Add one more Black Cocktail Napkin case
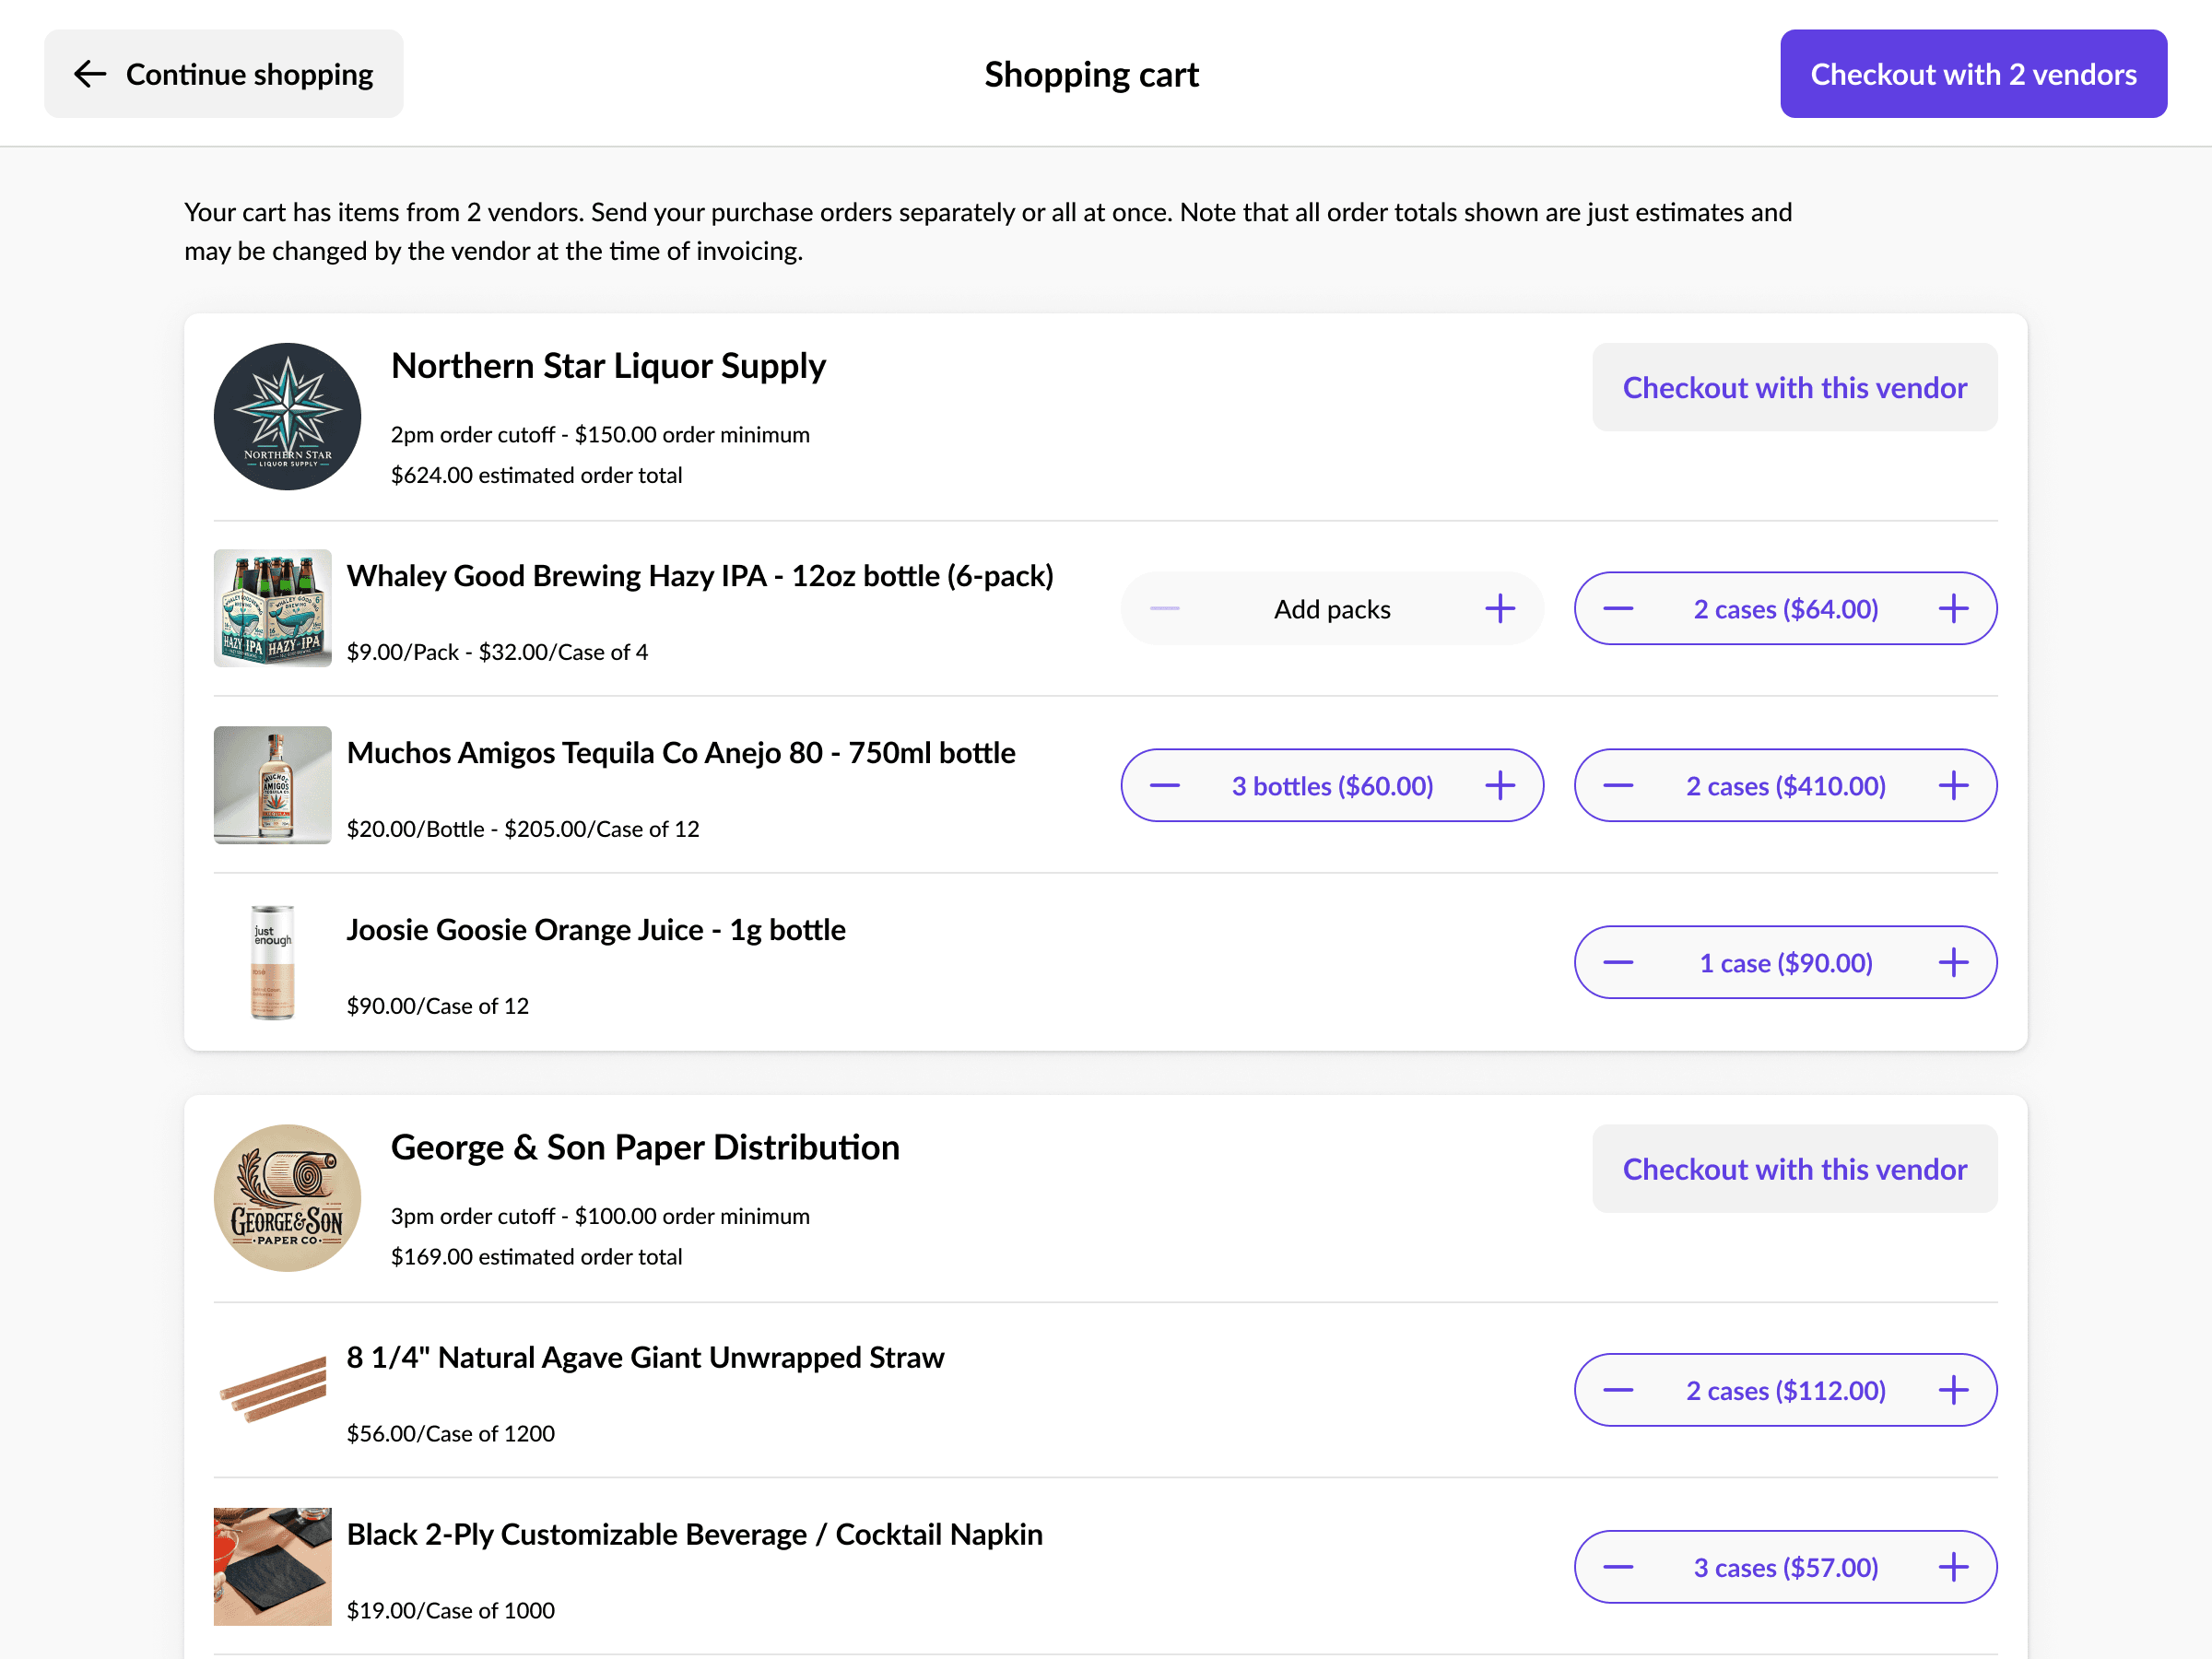The image size is (2212, 1659). pyautogui.click(x=1952, y=1567)
